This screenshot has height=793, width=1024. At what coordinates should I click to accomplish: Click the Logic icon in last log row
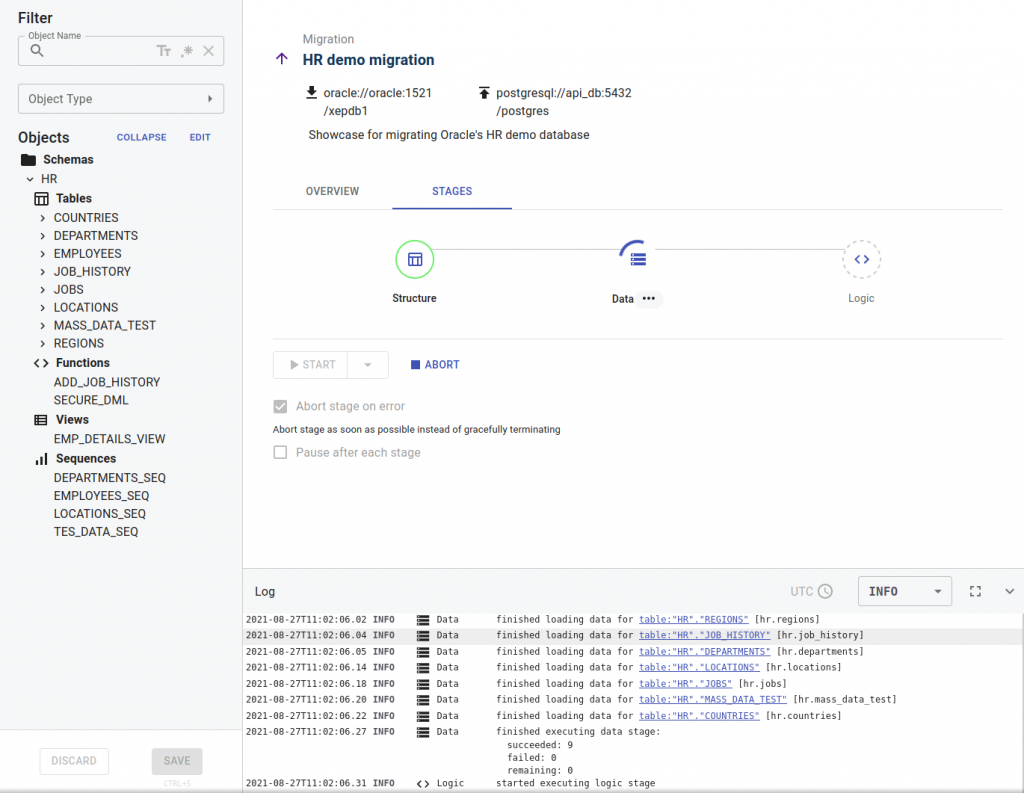pos(423,783)
